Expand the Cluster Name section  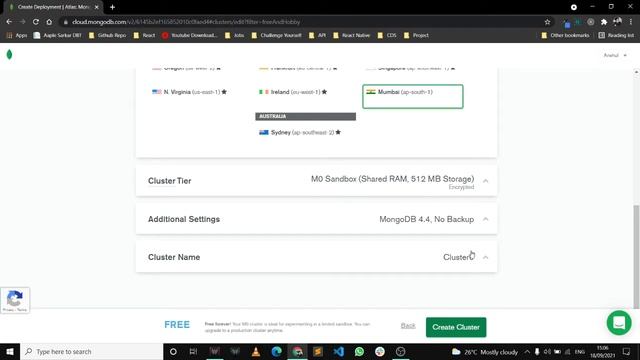[x=485, y=257]
